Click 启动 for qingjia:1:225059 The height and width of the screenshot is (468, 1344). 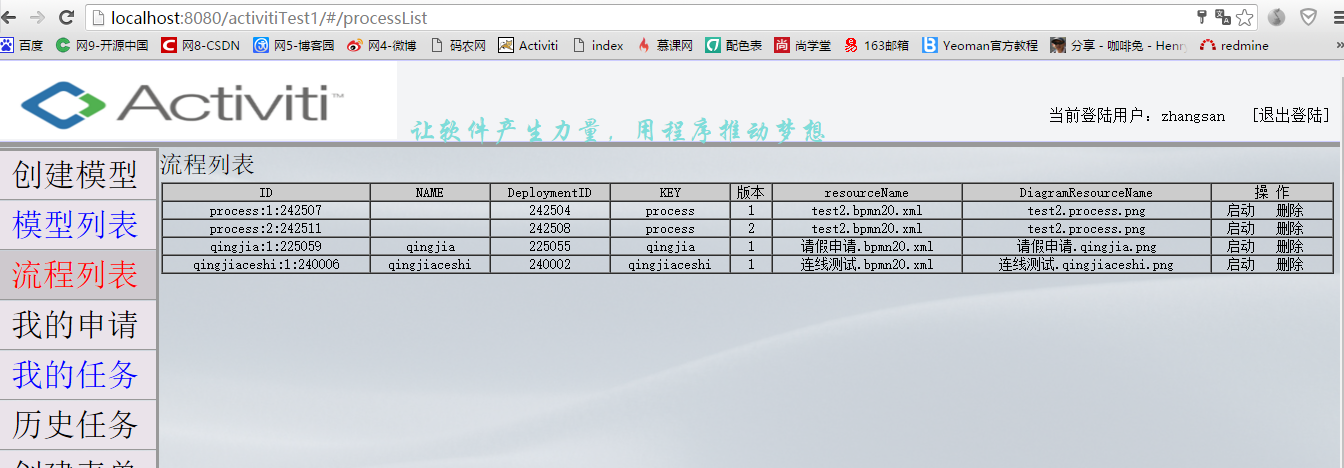coord(1241,247)
